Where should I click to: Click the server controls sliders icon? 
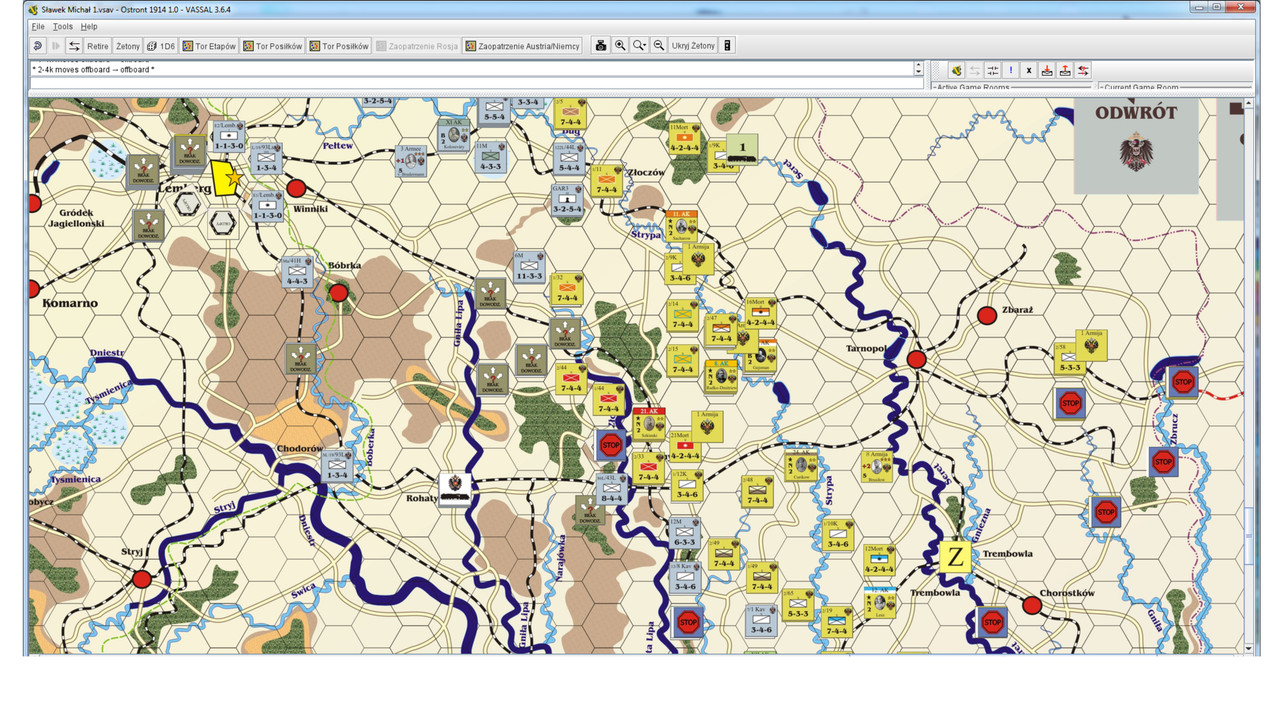tap(992, 70)
